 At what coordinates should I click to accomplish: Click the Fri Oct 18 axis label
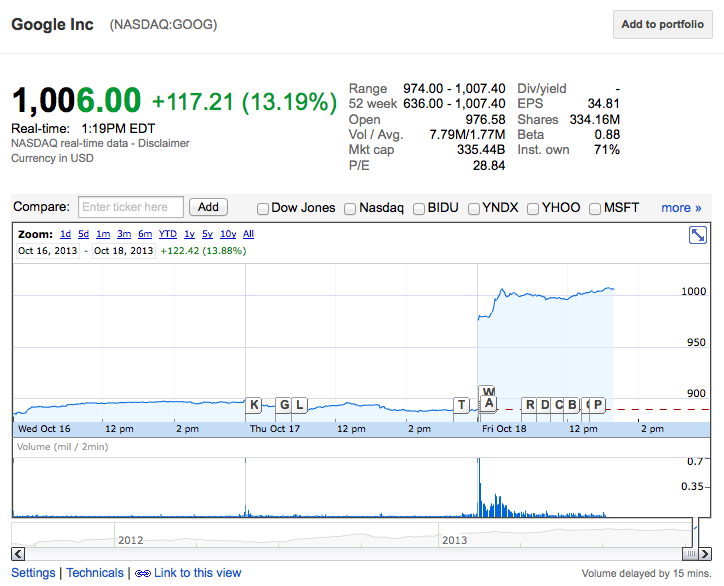tap(504, 429)
